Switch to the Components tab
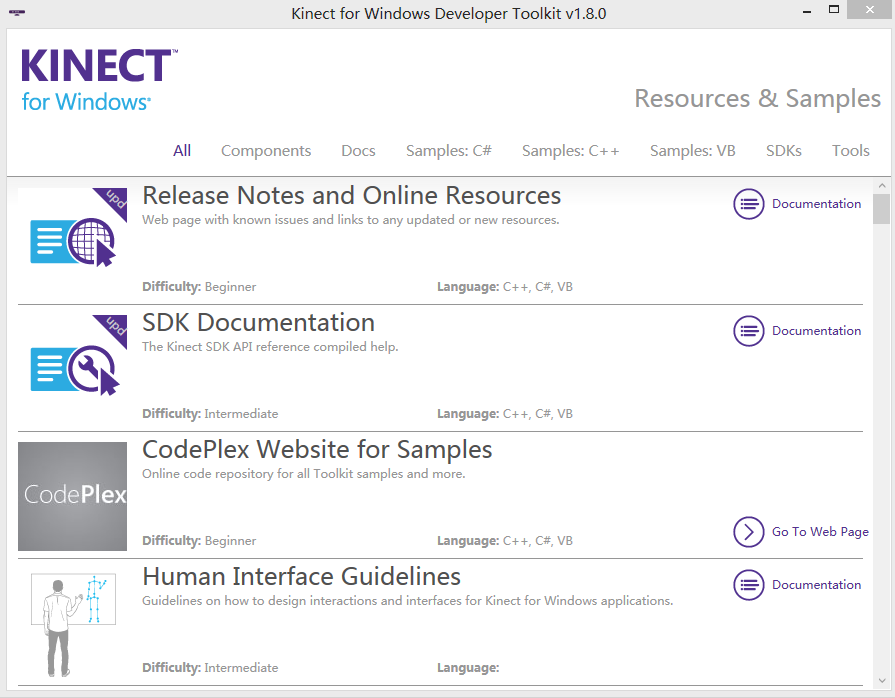This screenshot has width=895, height=698. pyautogui.click(x=266, y=151)
